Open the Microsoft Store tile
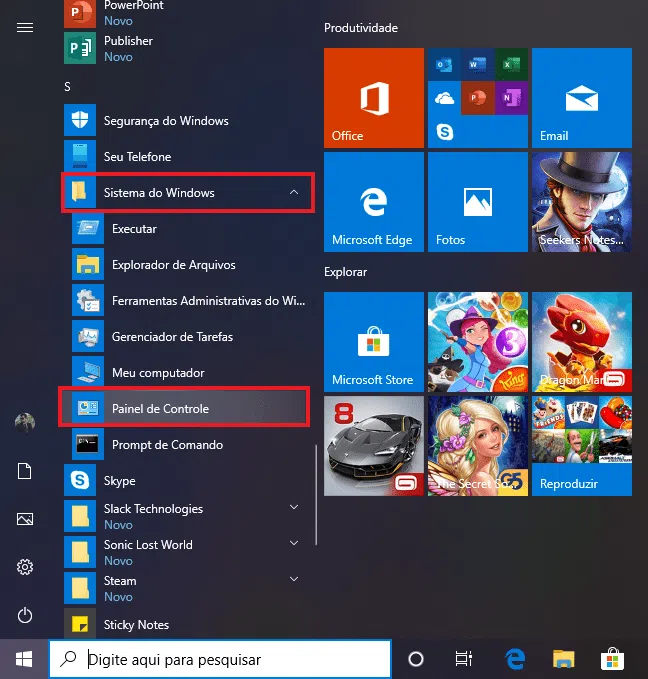 click(x=374, y=342)
